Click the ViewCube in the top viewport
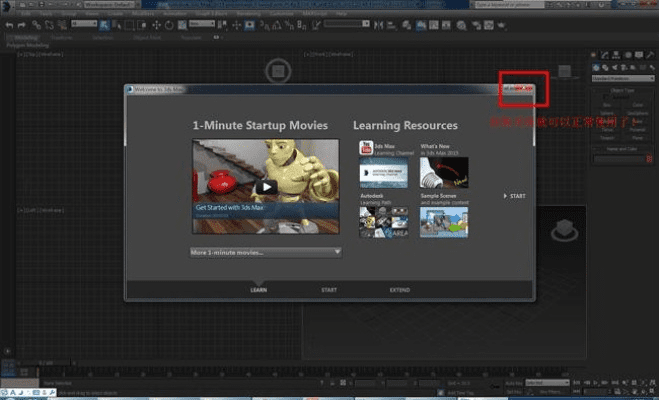Screen dimensions: 659x400 [x=279, y=70]
